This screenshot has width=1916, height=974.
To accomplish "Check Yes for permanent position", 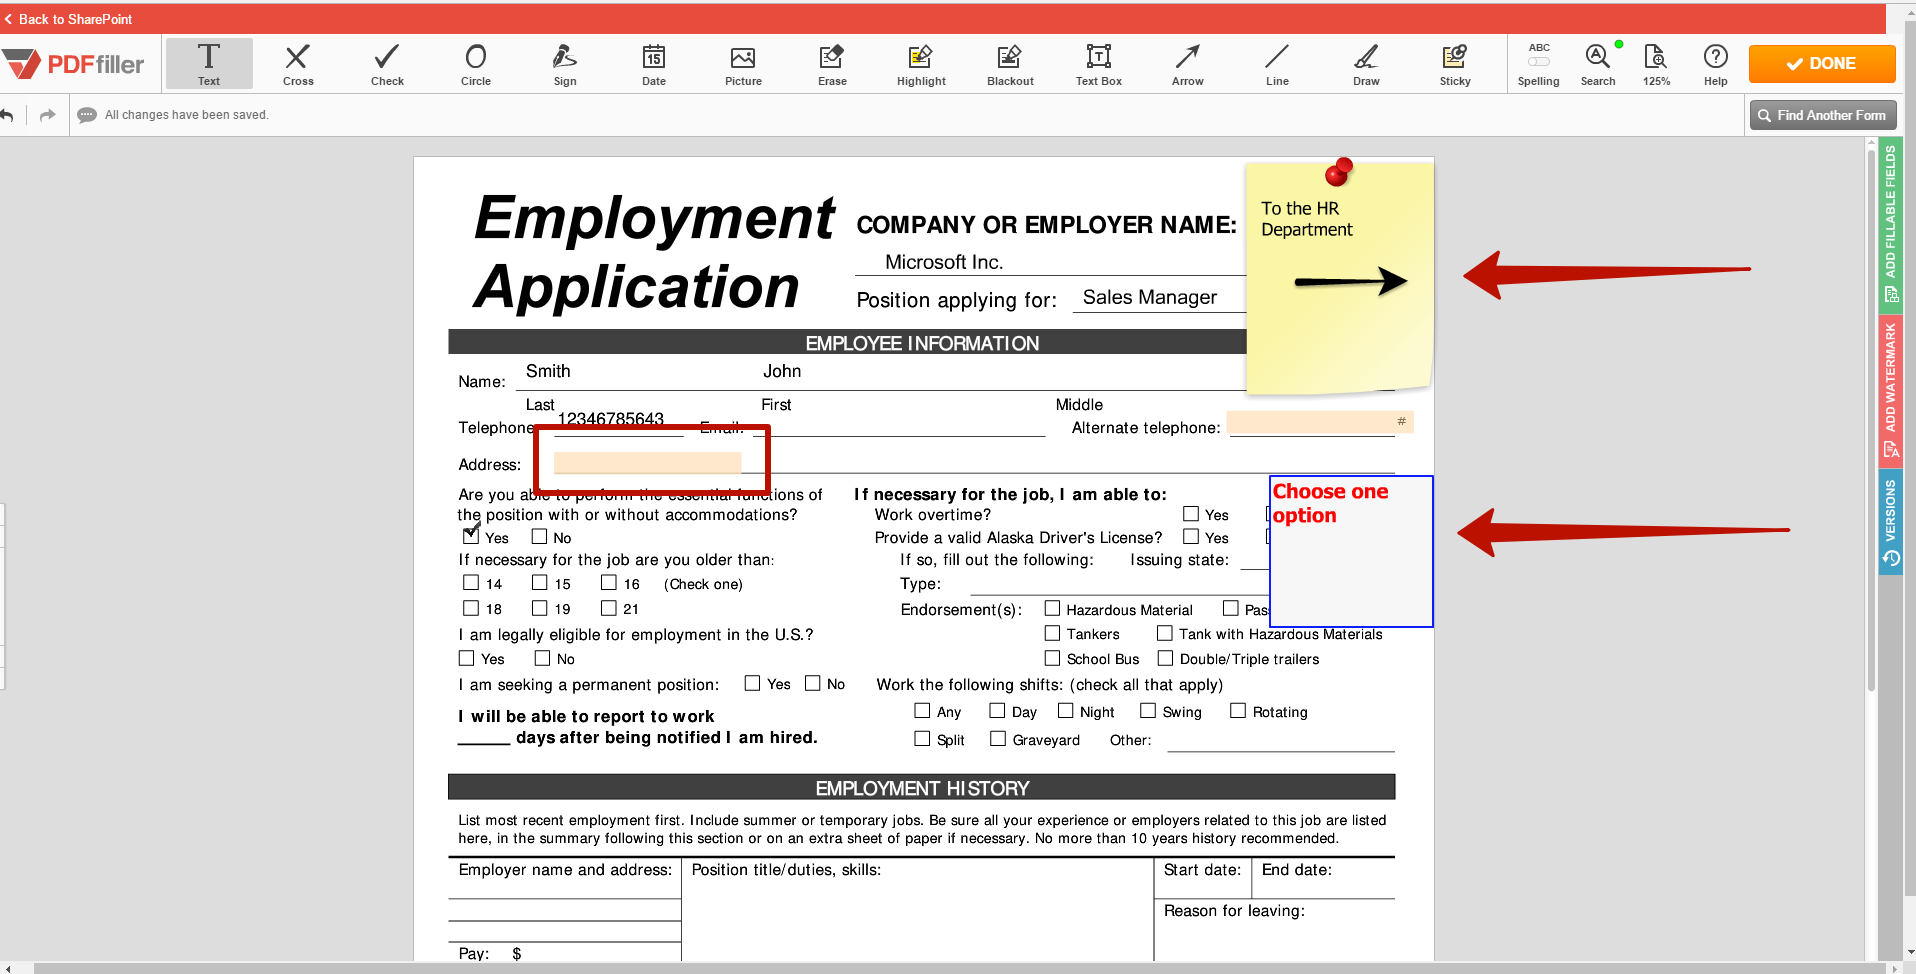I will [x=753, y=683].
